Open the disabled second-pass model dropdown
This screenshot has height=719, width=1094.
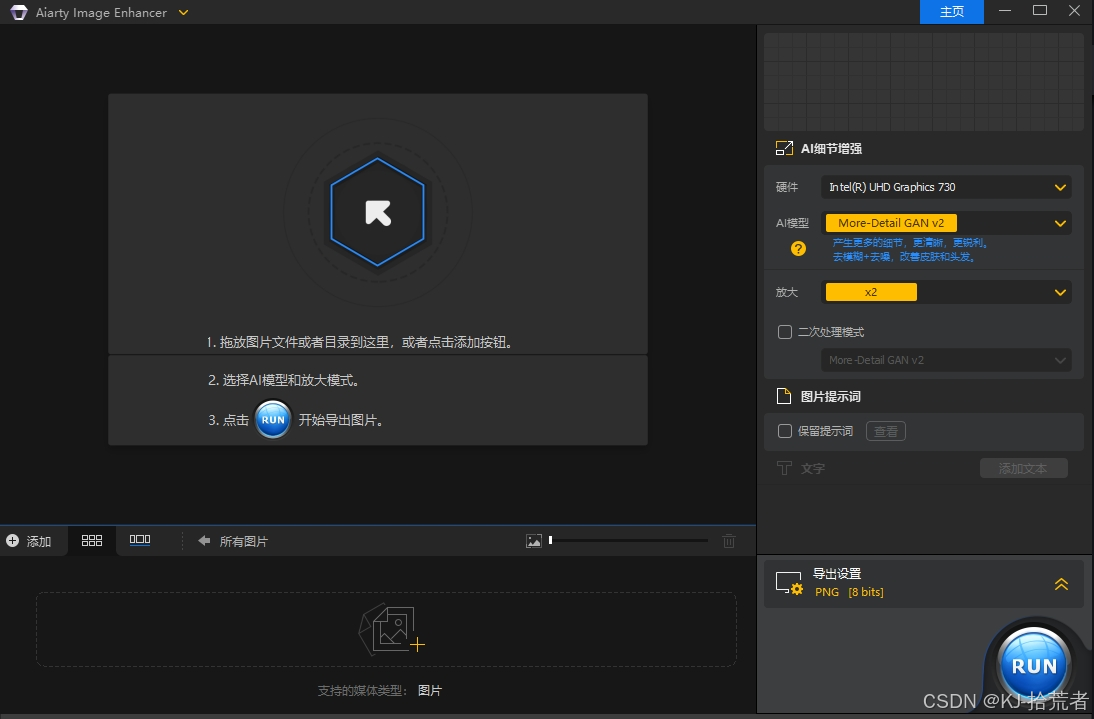click(x=946, y=360)
